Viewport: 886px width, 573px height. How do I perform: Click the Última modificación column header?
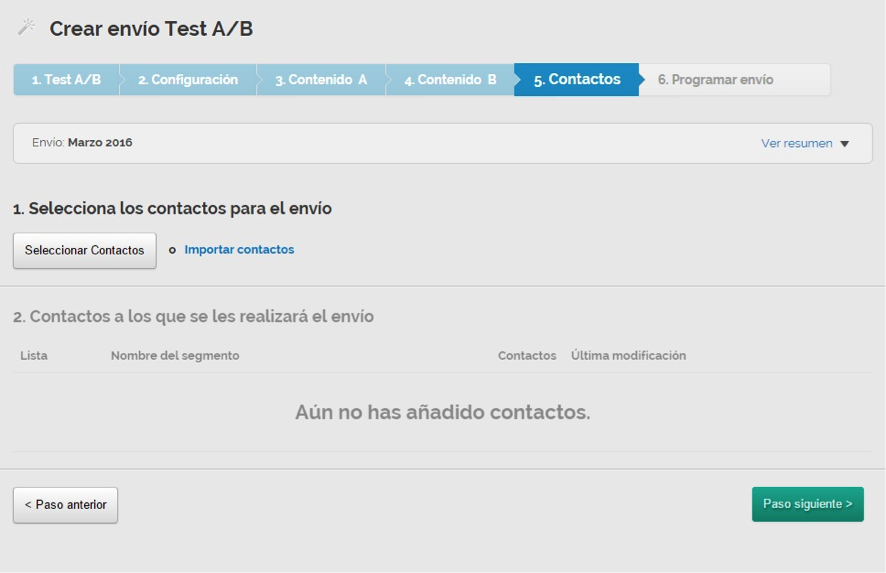point(628,356)
